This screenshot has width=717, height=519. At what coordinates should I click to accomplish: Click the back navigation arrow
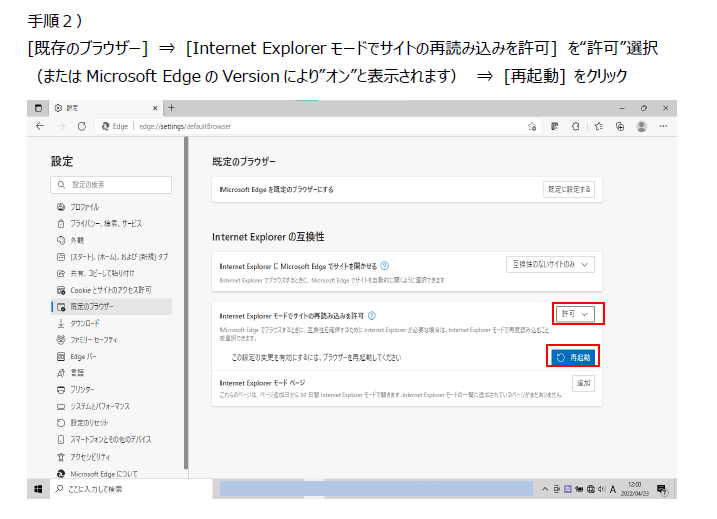tap(40, 126)
